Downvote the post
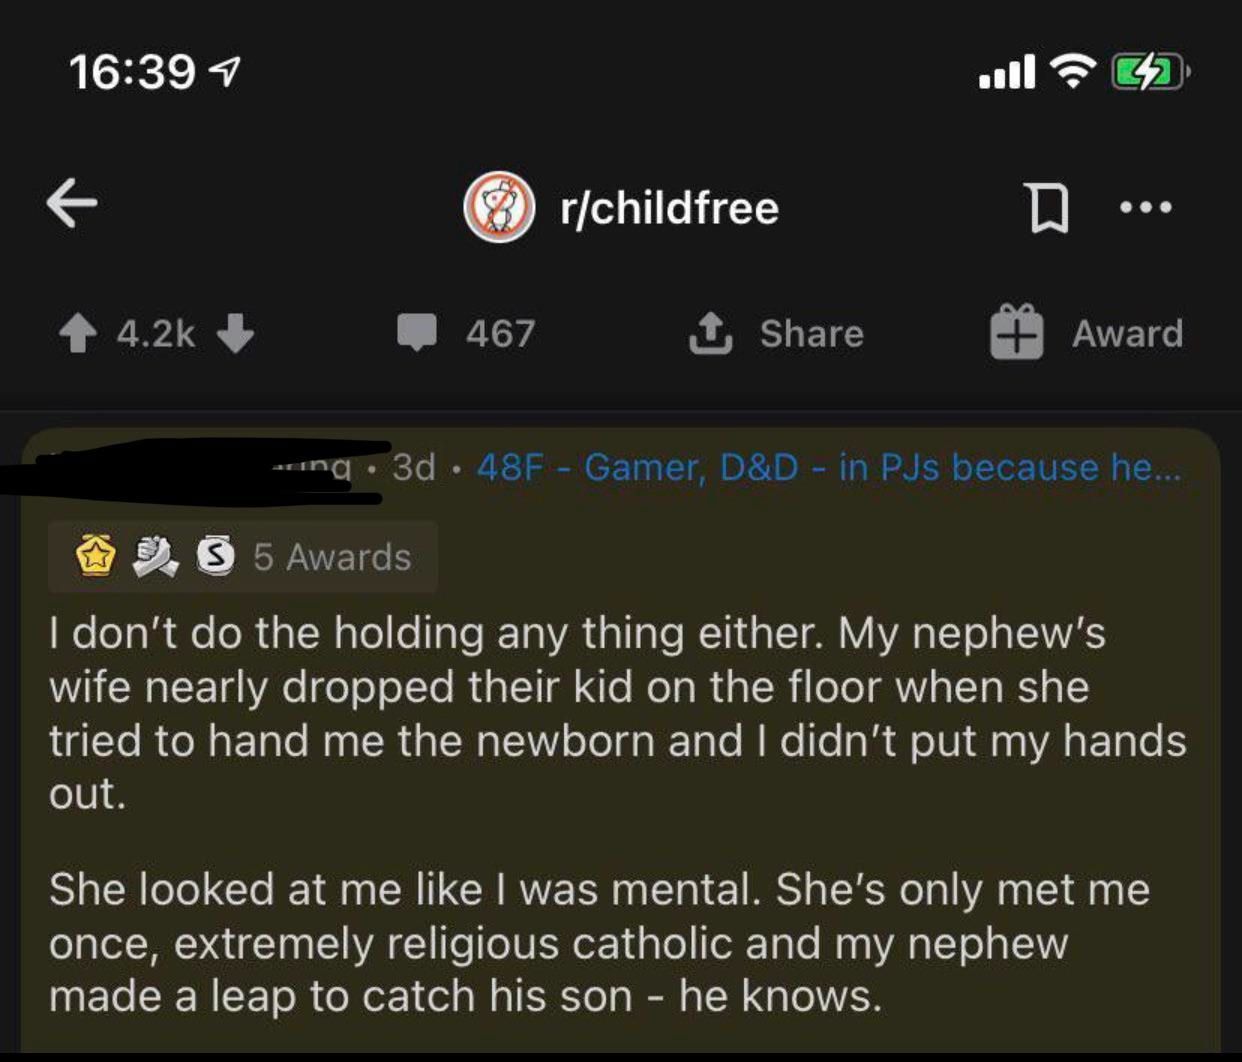The height and width of the screenshot is (1062, 1242). 236,334
